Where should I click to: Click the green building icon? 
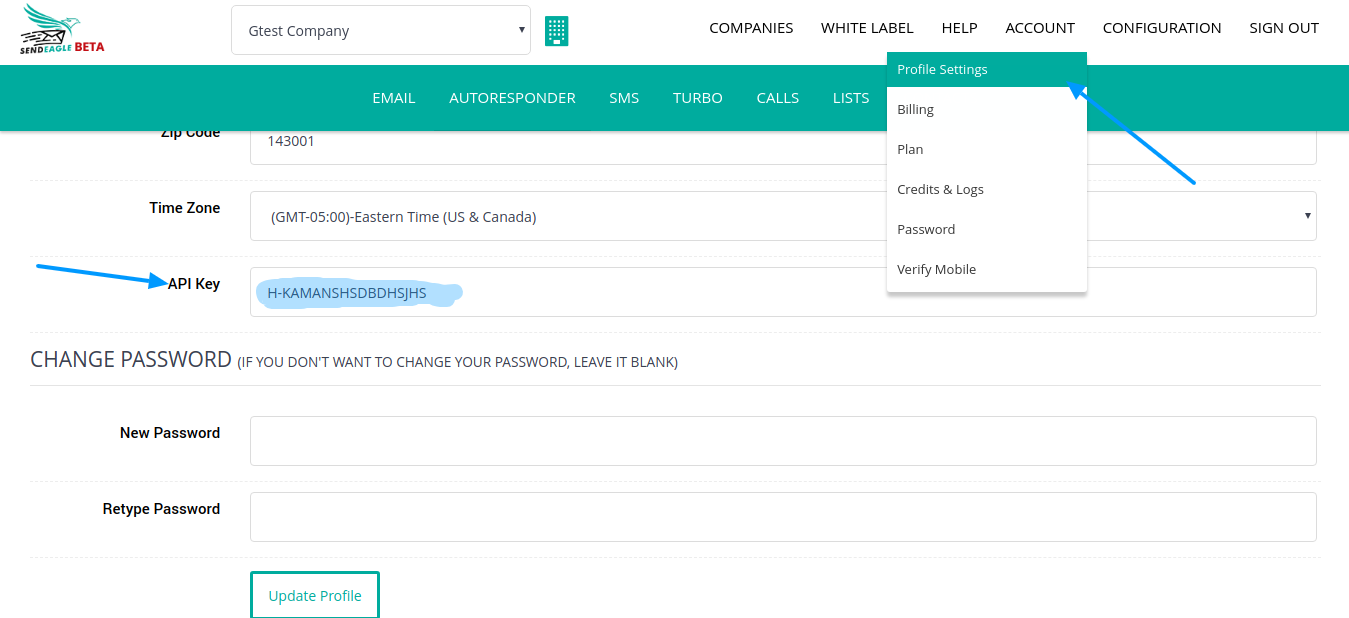point(556,31)
